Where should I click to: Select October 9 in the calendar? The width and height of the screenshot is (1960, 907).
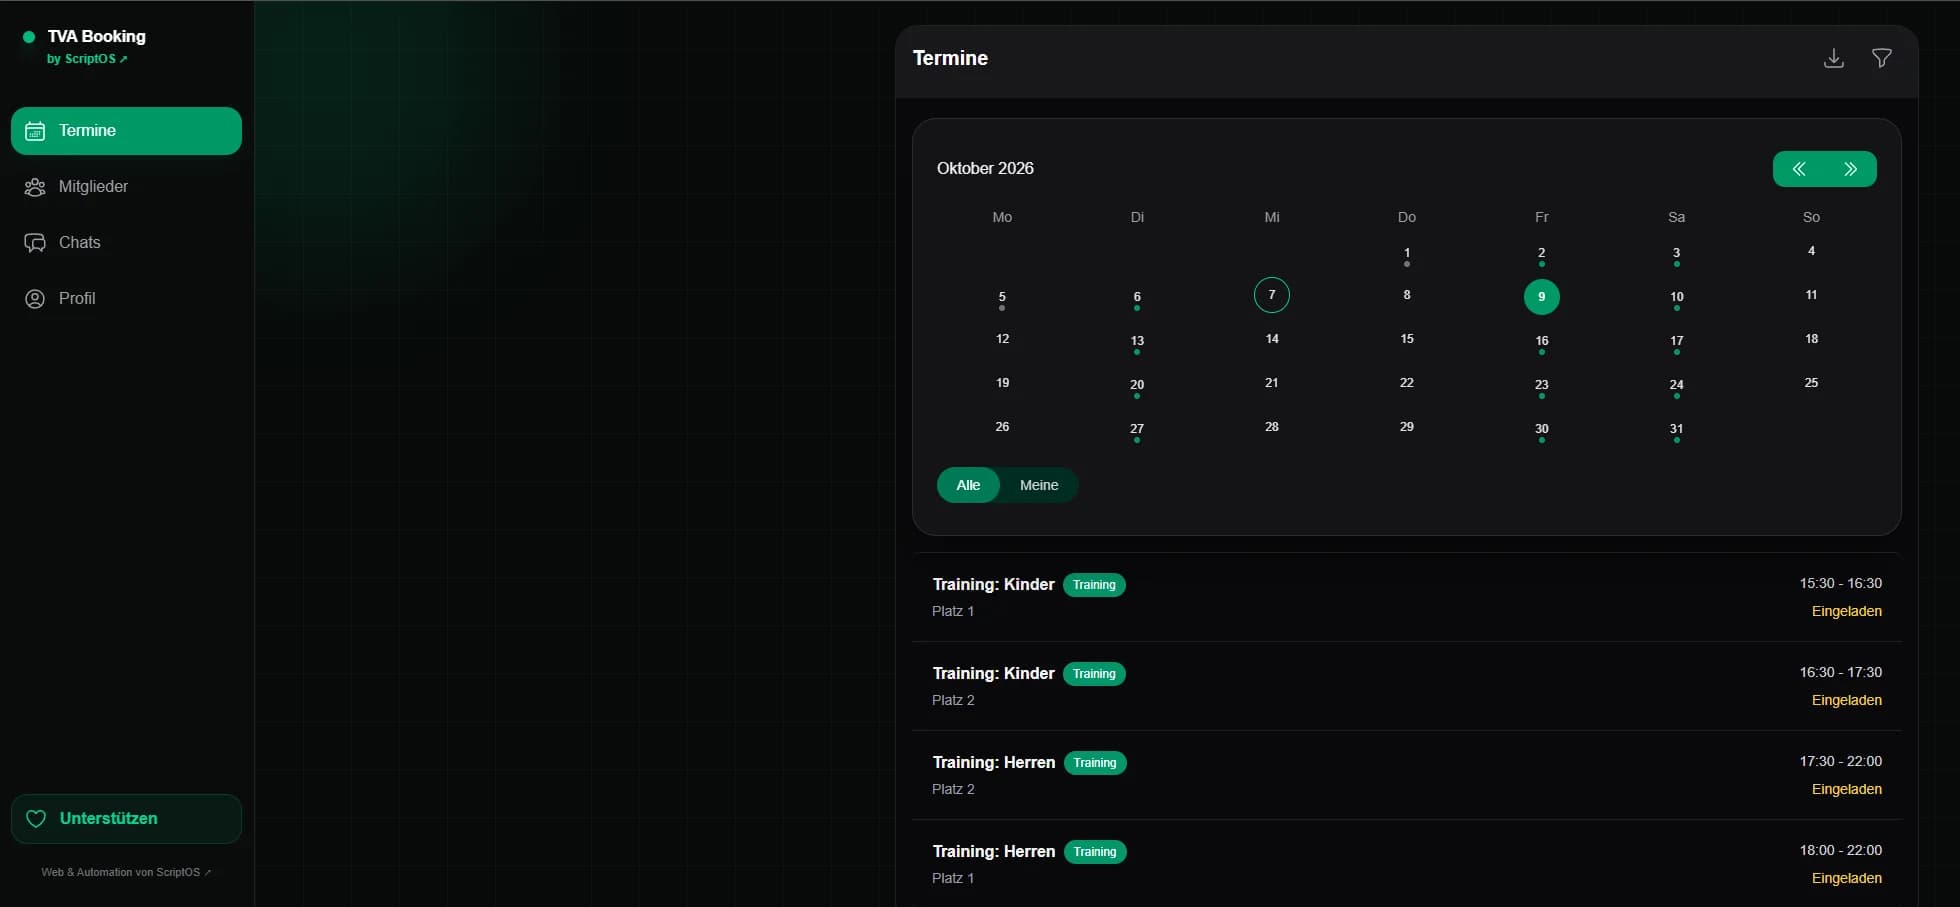pyautogui.click(x=1542, y=297)
